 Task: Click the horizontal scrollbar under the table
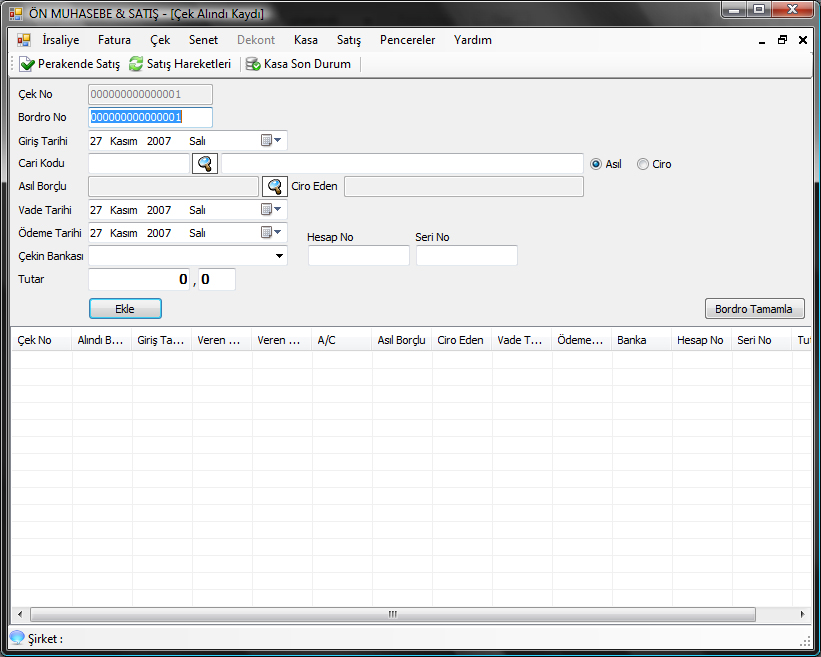click(392, 614)
